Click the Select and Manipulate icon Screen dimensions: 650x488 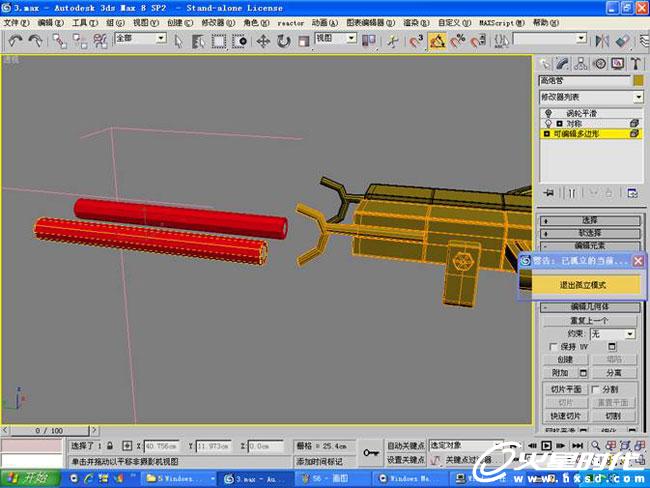[393, 41]
